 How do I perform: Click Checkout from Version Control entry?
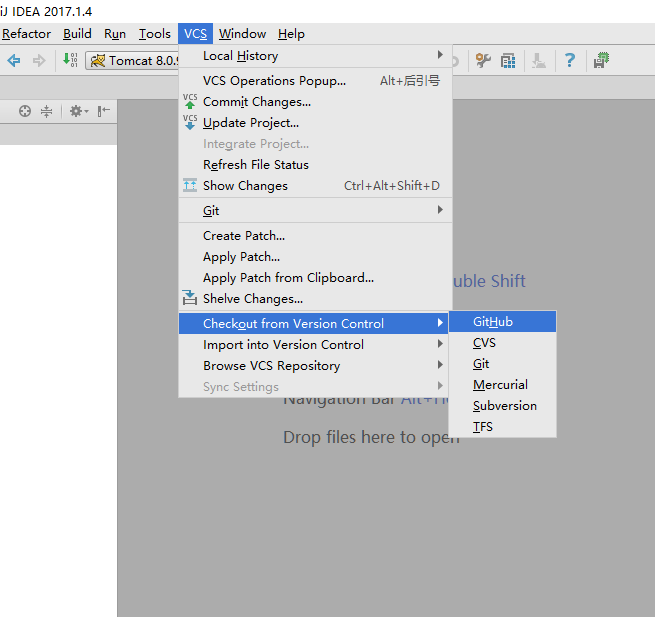(x=313, y=323)
